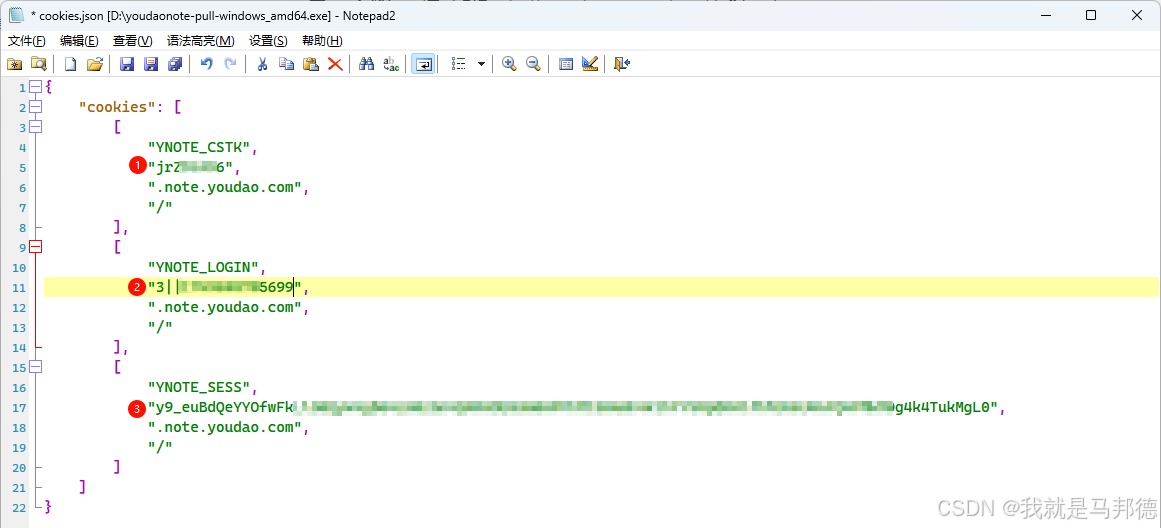Click the Notepad2 title bar app icon

click(16, 16)
